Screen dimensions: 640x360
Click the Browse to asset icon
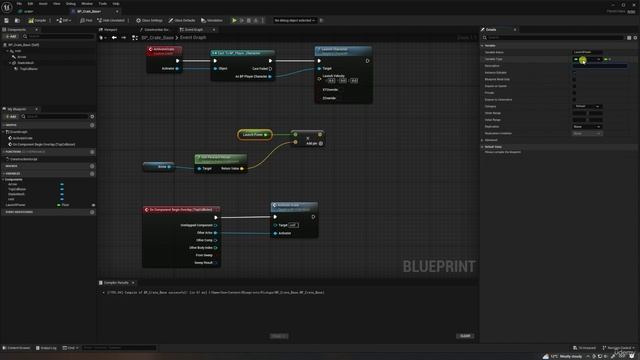[x=17, y=20]
